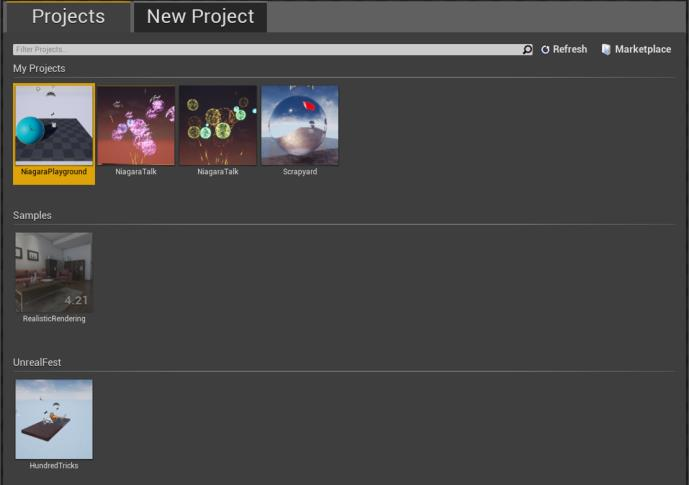Click the NiagaraPlayground name label
689x485 pixels.
click(x=54, y=172)
